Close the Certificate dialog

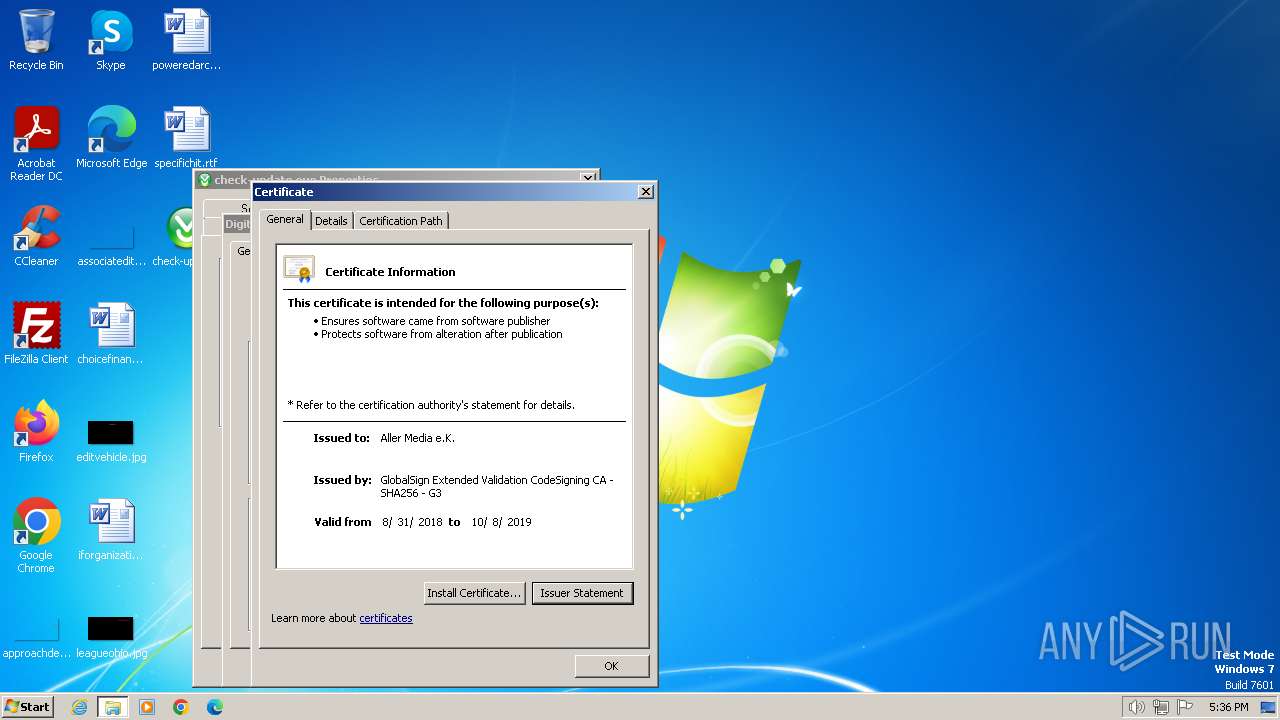click(x=646, y=192)
